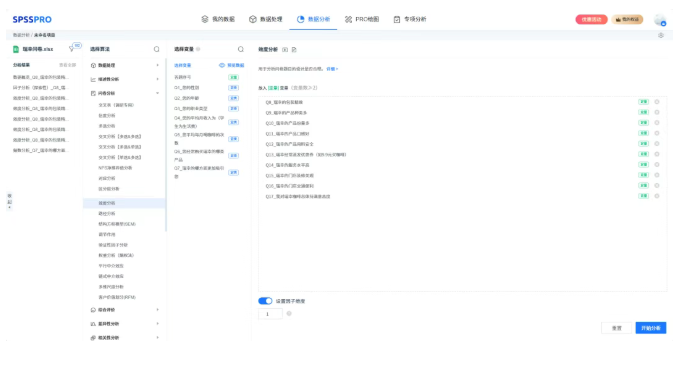Click the algorithm list vertical scrollbar
This screenshot has height=374, width=688.
click(x=166, y=145)
